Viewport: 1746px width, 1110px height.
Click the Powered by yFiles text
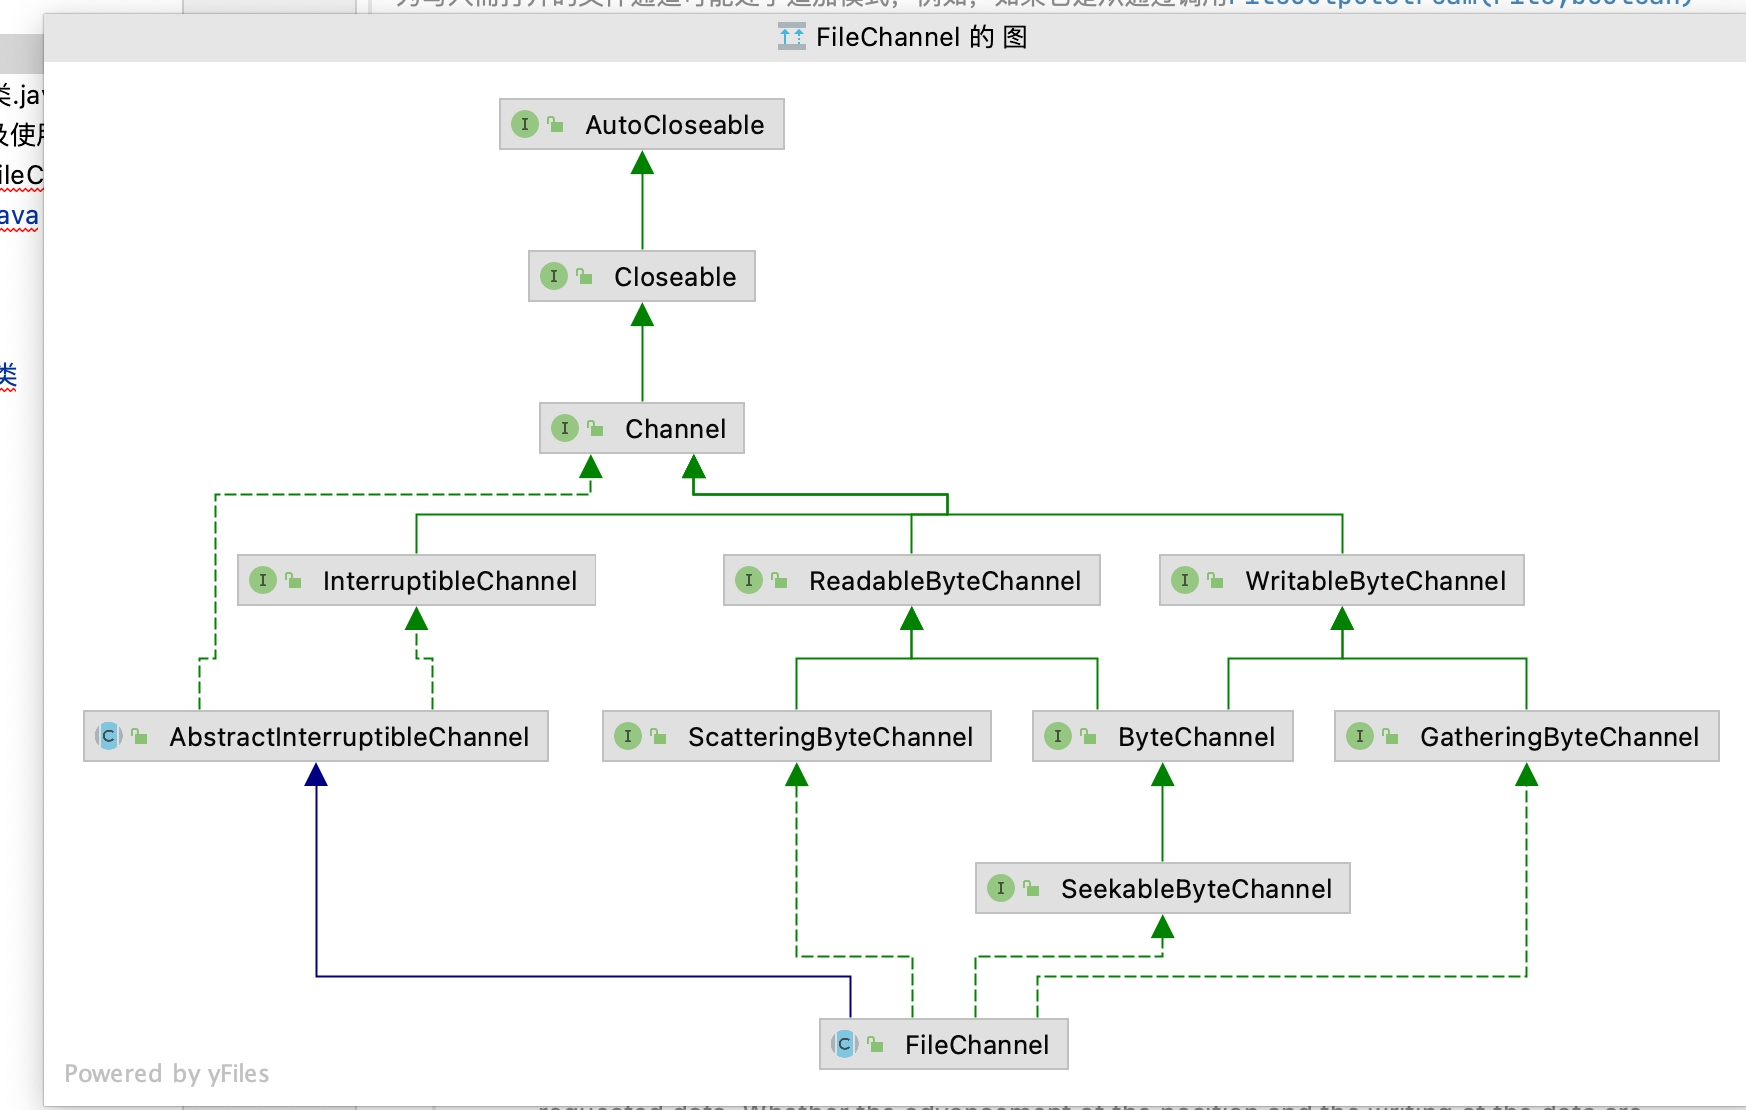click(x=167, y=1074)
